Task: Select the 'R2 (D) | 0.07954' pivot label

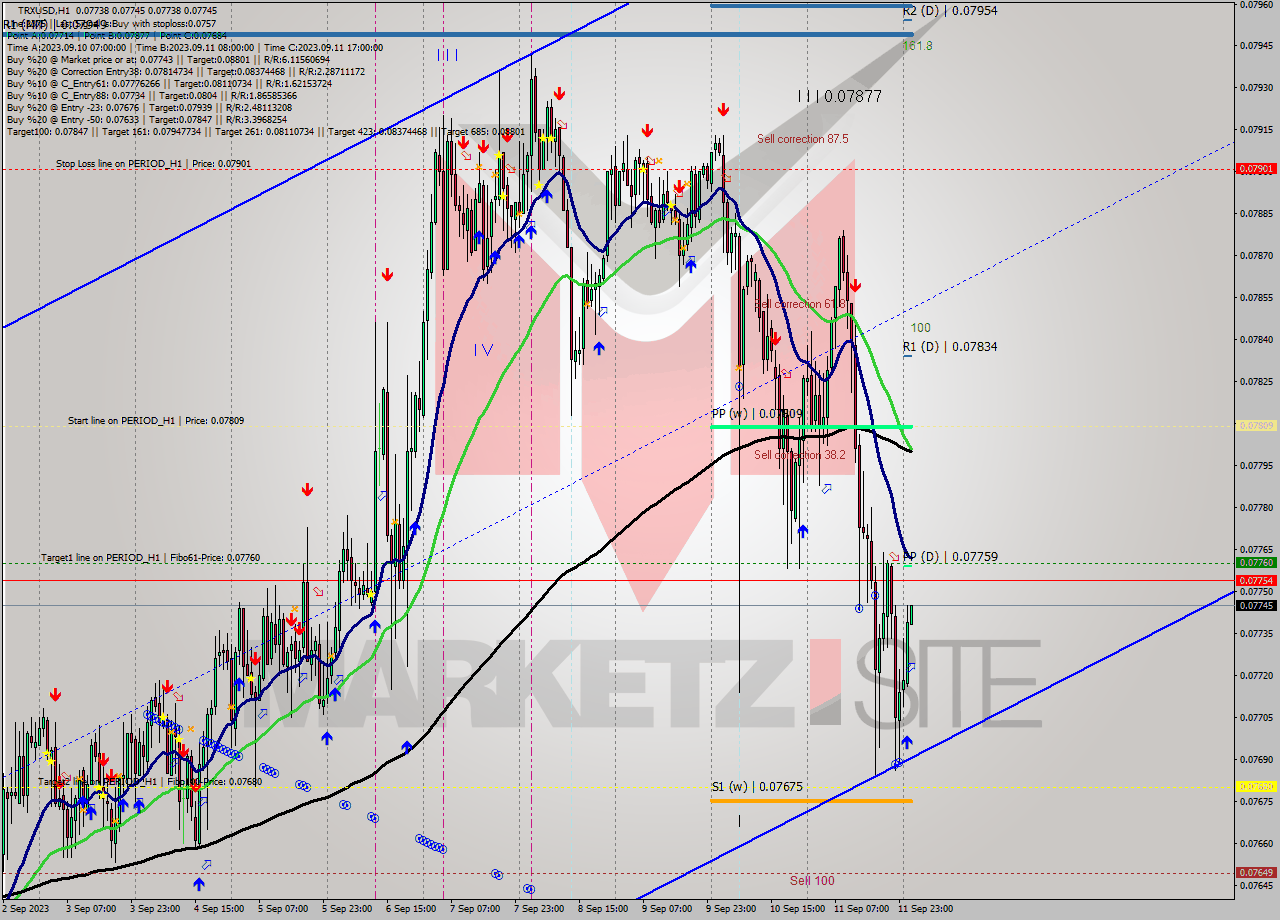Action: pyautogui.click(x=950, y=12)
